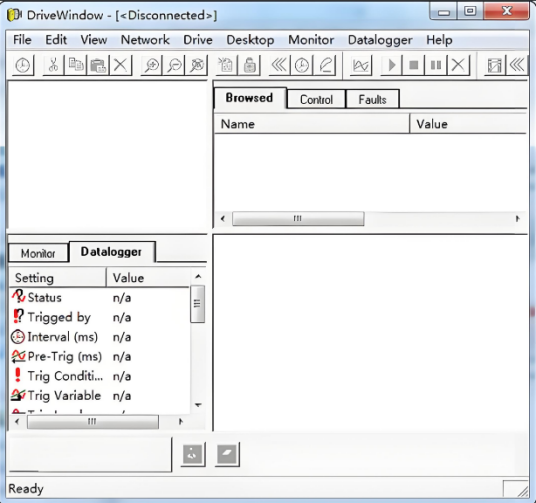This screenshot has width=536, height=503.
Task: Select the Datalogger tab in lower panel
Action: tap(111, 252)
